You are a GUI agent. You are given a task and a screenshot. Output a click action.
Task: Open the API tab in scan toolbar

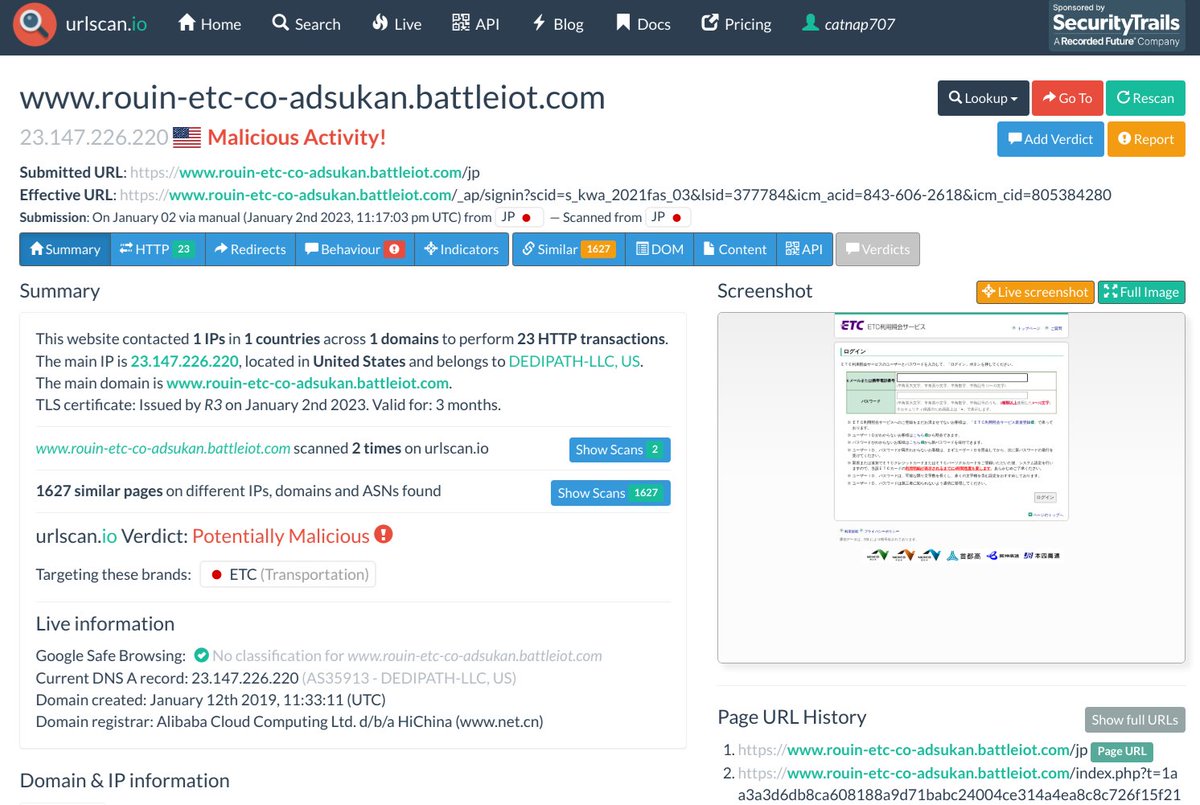pyautogui.click(x=804, y=249)
